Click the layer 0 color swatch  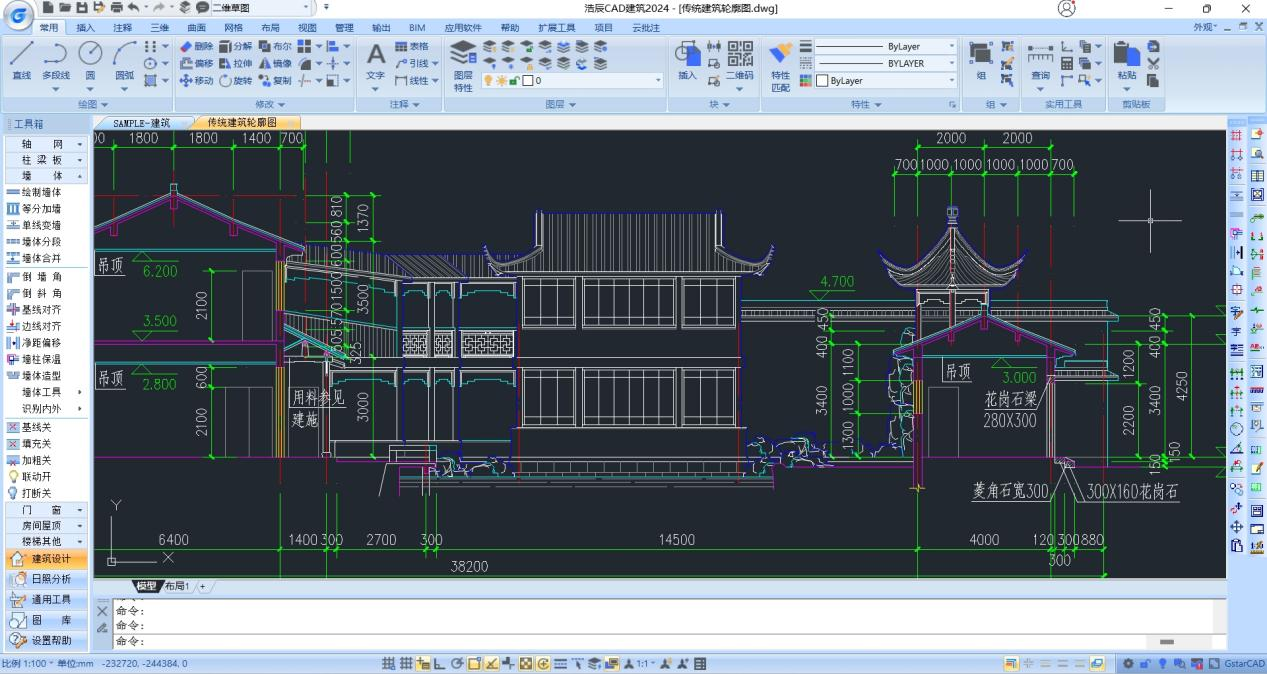(x=527, y=80)
